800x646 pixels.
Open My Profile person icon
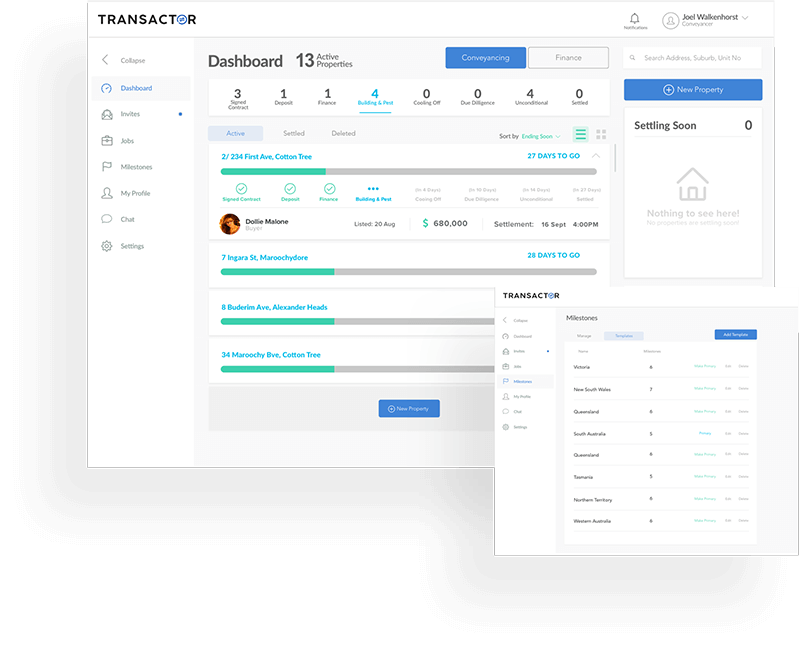[107, 193]
